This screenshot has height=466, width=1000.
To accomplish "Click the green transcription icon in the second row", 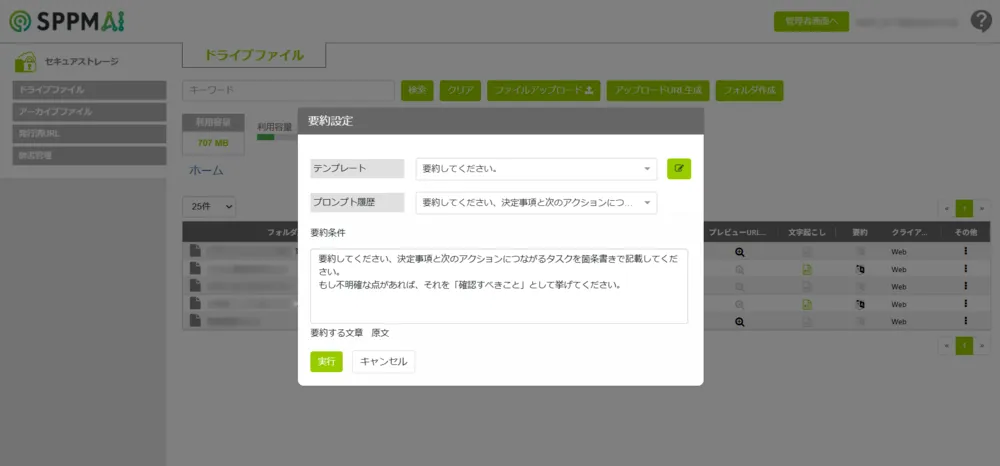I will click(x=807, y=270).
